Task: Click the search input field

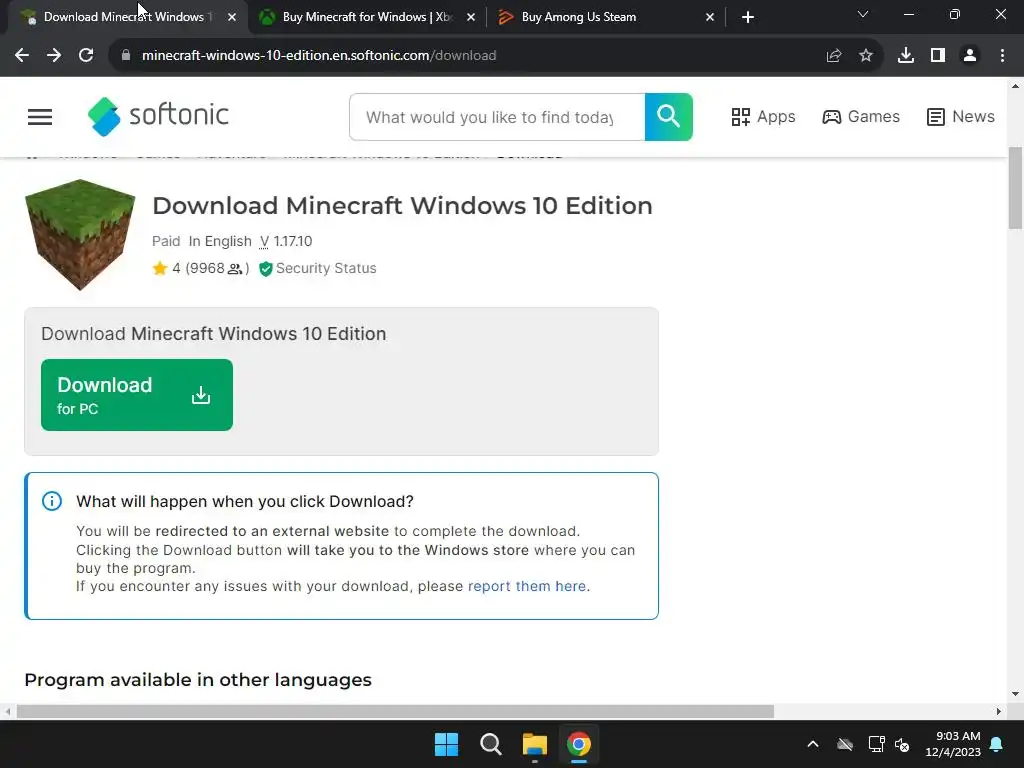Action: click(x=497, y=117)
